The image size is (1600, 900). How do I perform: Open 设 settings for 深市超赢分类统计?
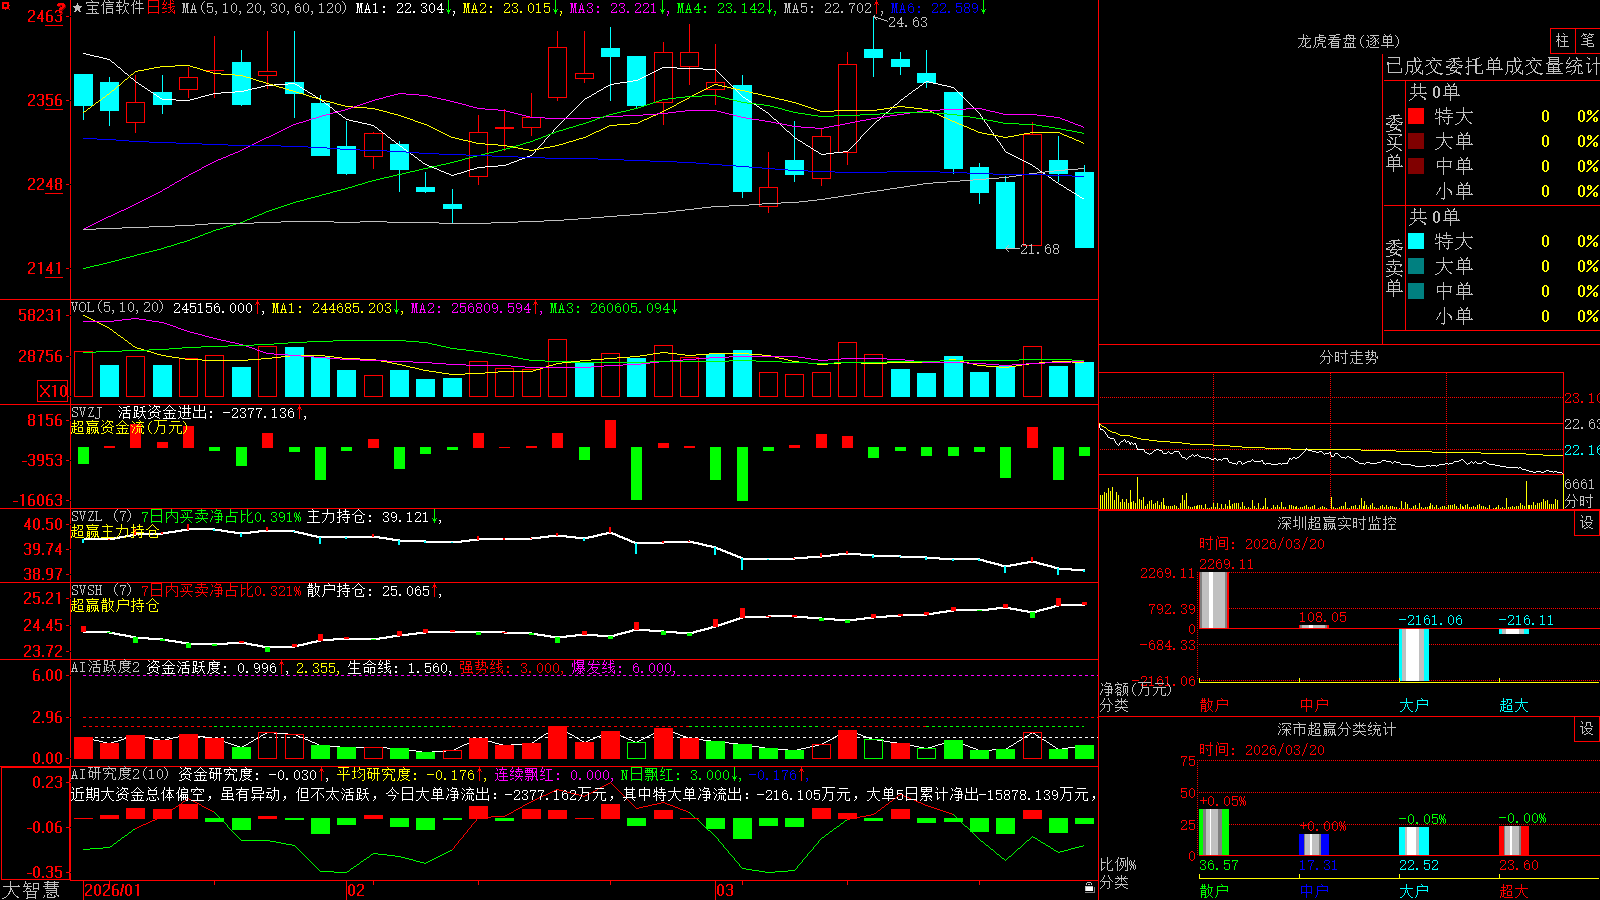[x=1587, y=729]
